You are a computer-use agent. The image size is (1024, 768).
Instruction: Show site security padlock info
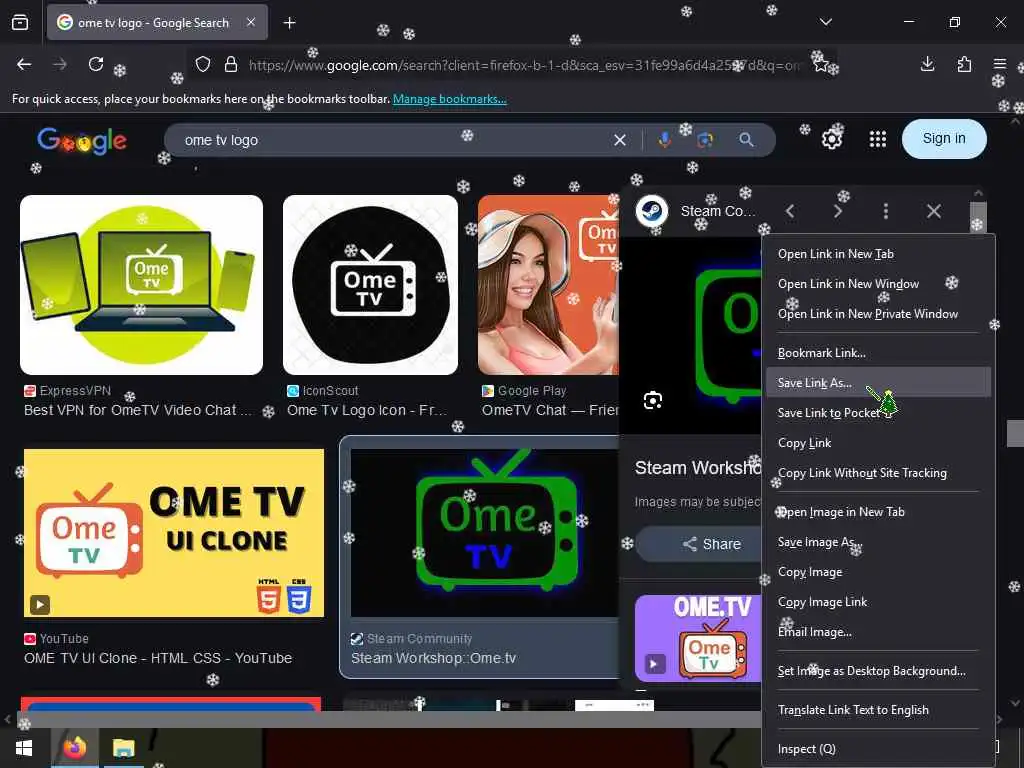pos(231,65)
